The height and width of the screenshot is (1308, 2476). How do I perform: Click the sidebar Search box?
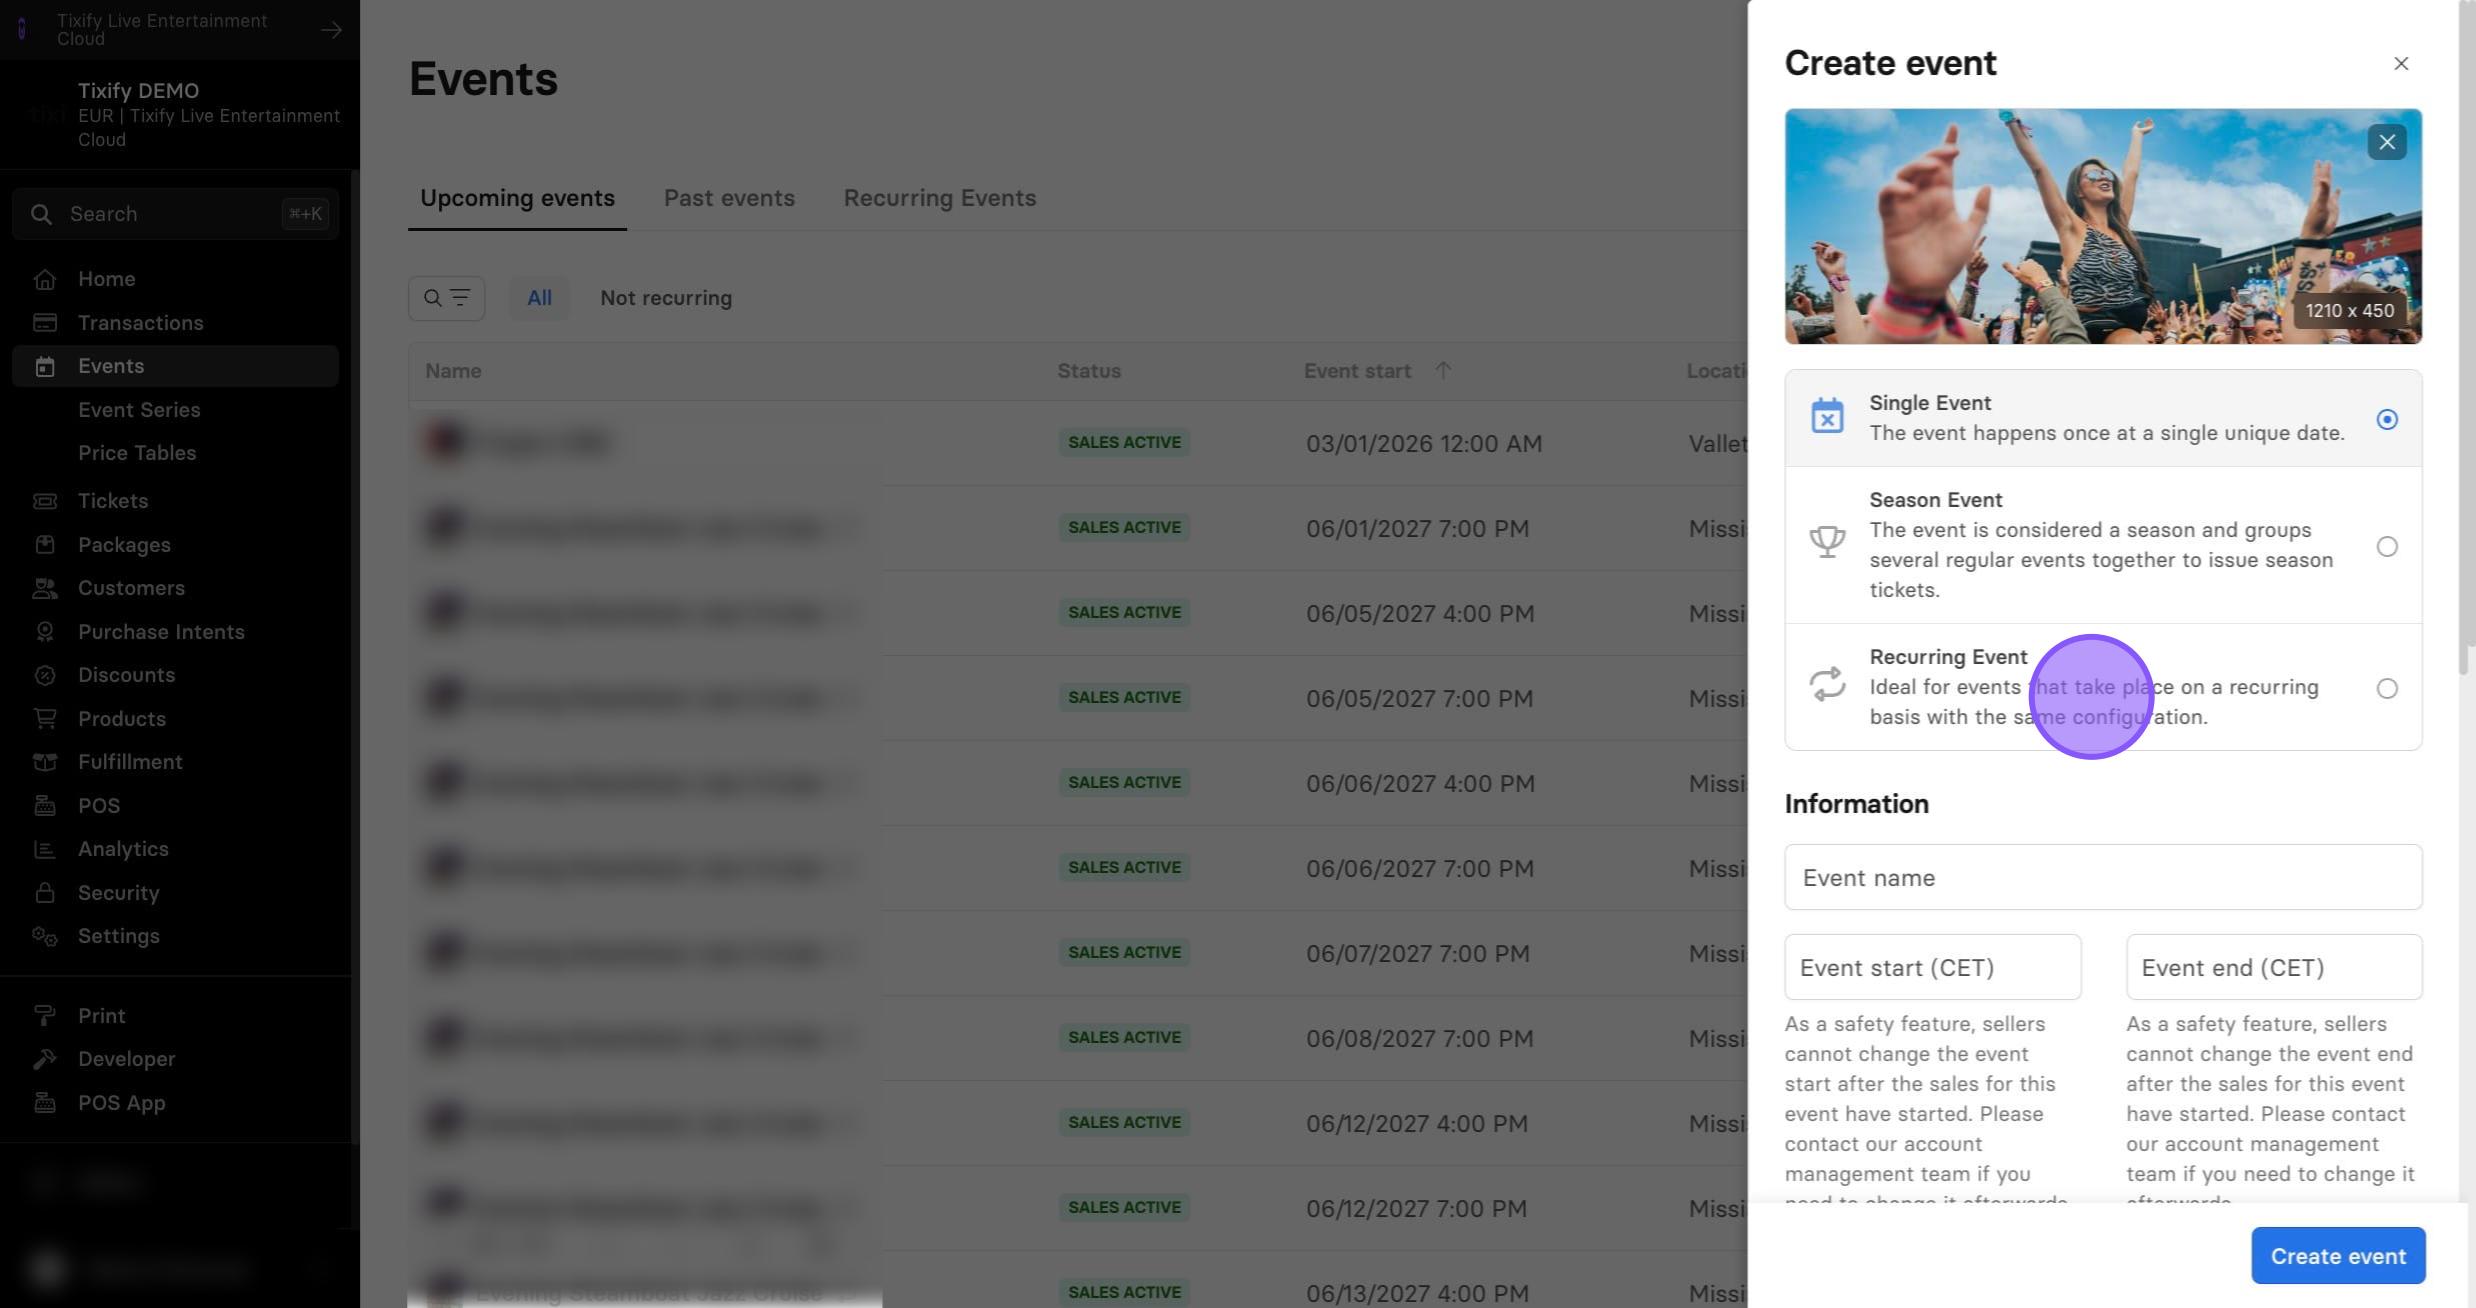click(x=175, y=214)
